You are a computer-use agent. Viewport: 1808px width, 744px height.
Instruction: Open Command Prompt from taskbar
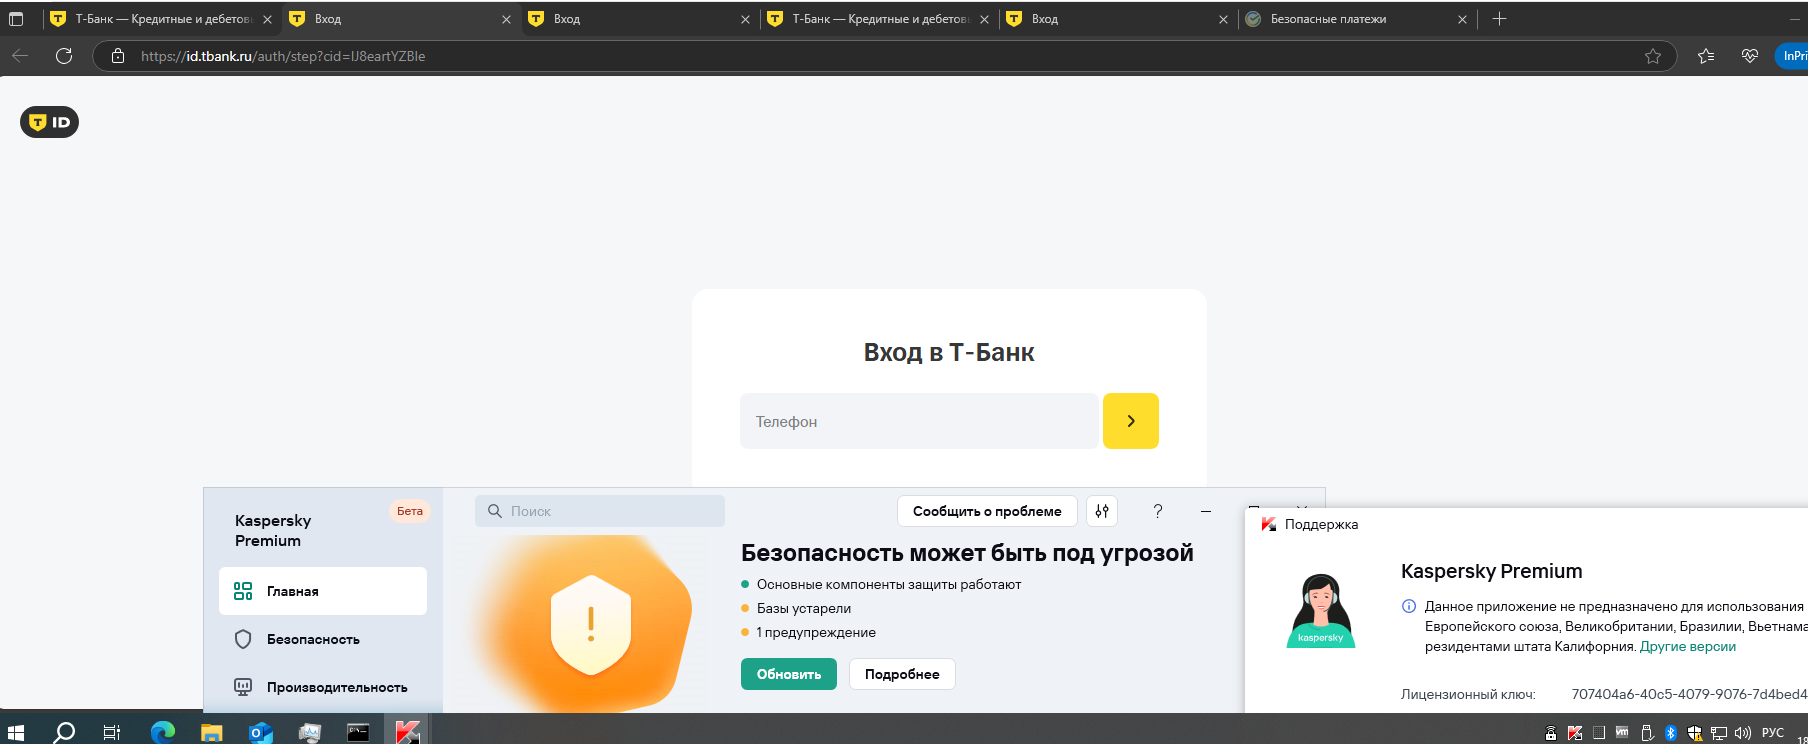[x=358, y=733]
